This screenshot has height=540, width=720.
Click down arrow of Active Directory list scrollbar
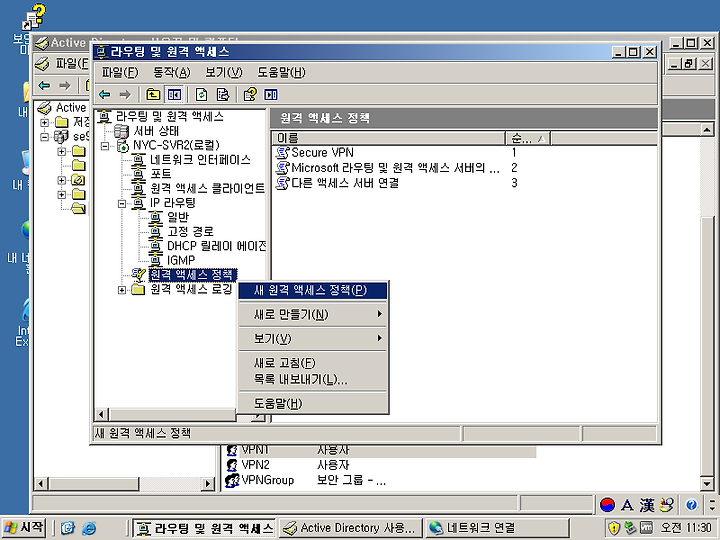coord(707,484)
